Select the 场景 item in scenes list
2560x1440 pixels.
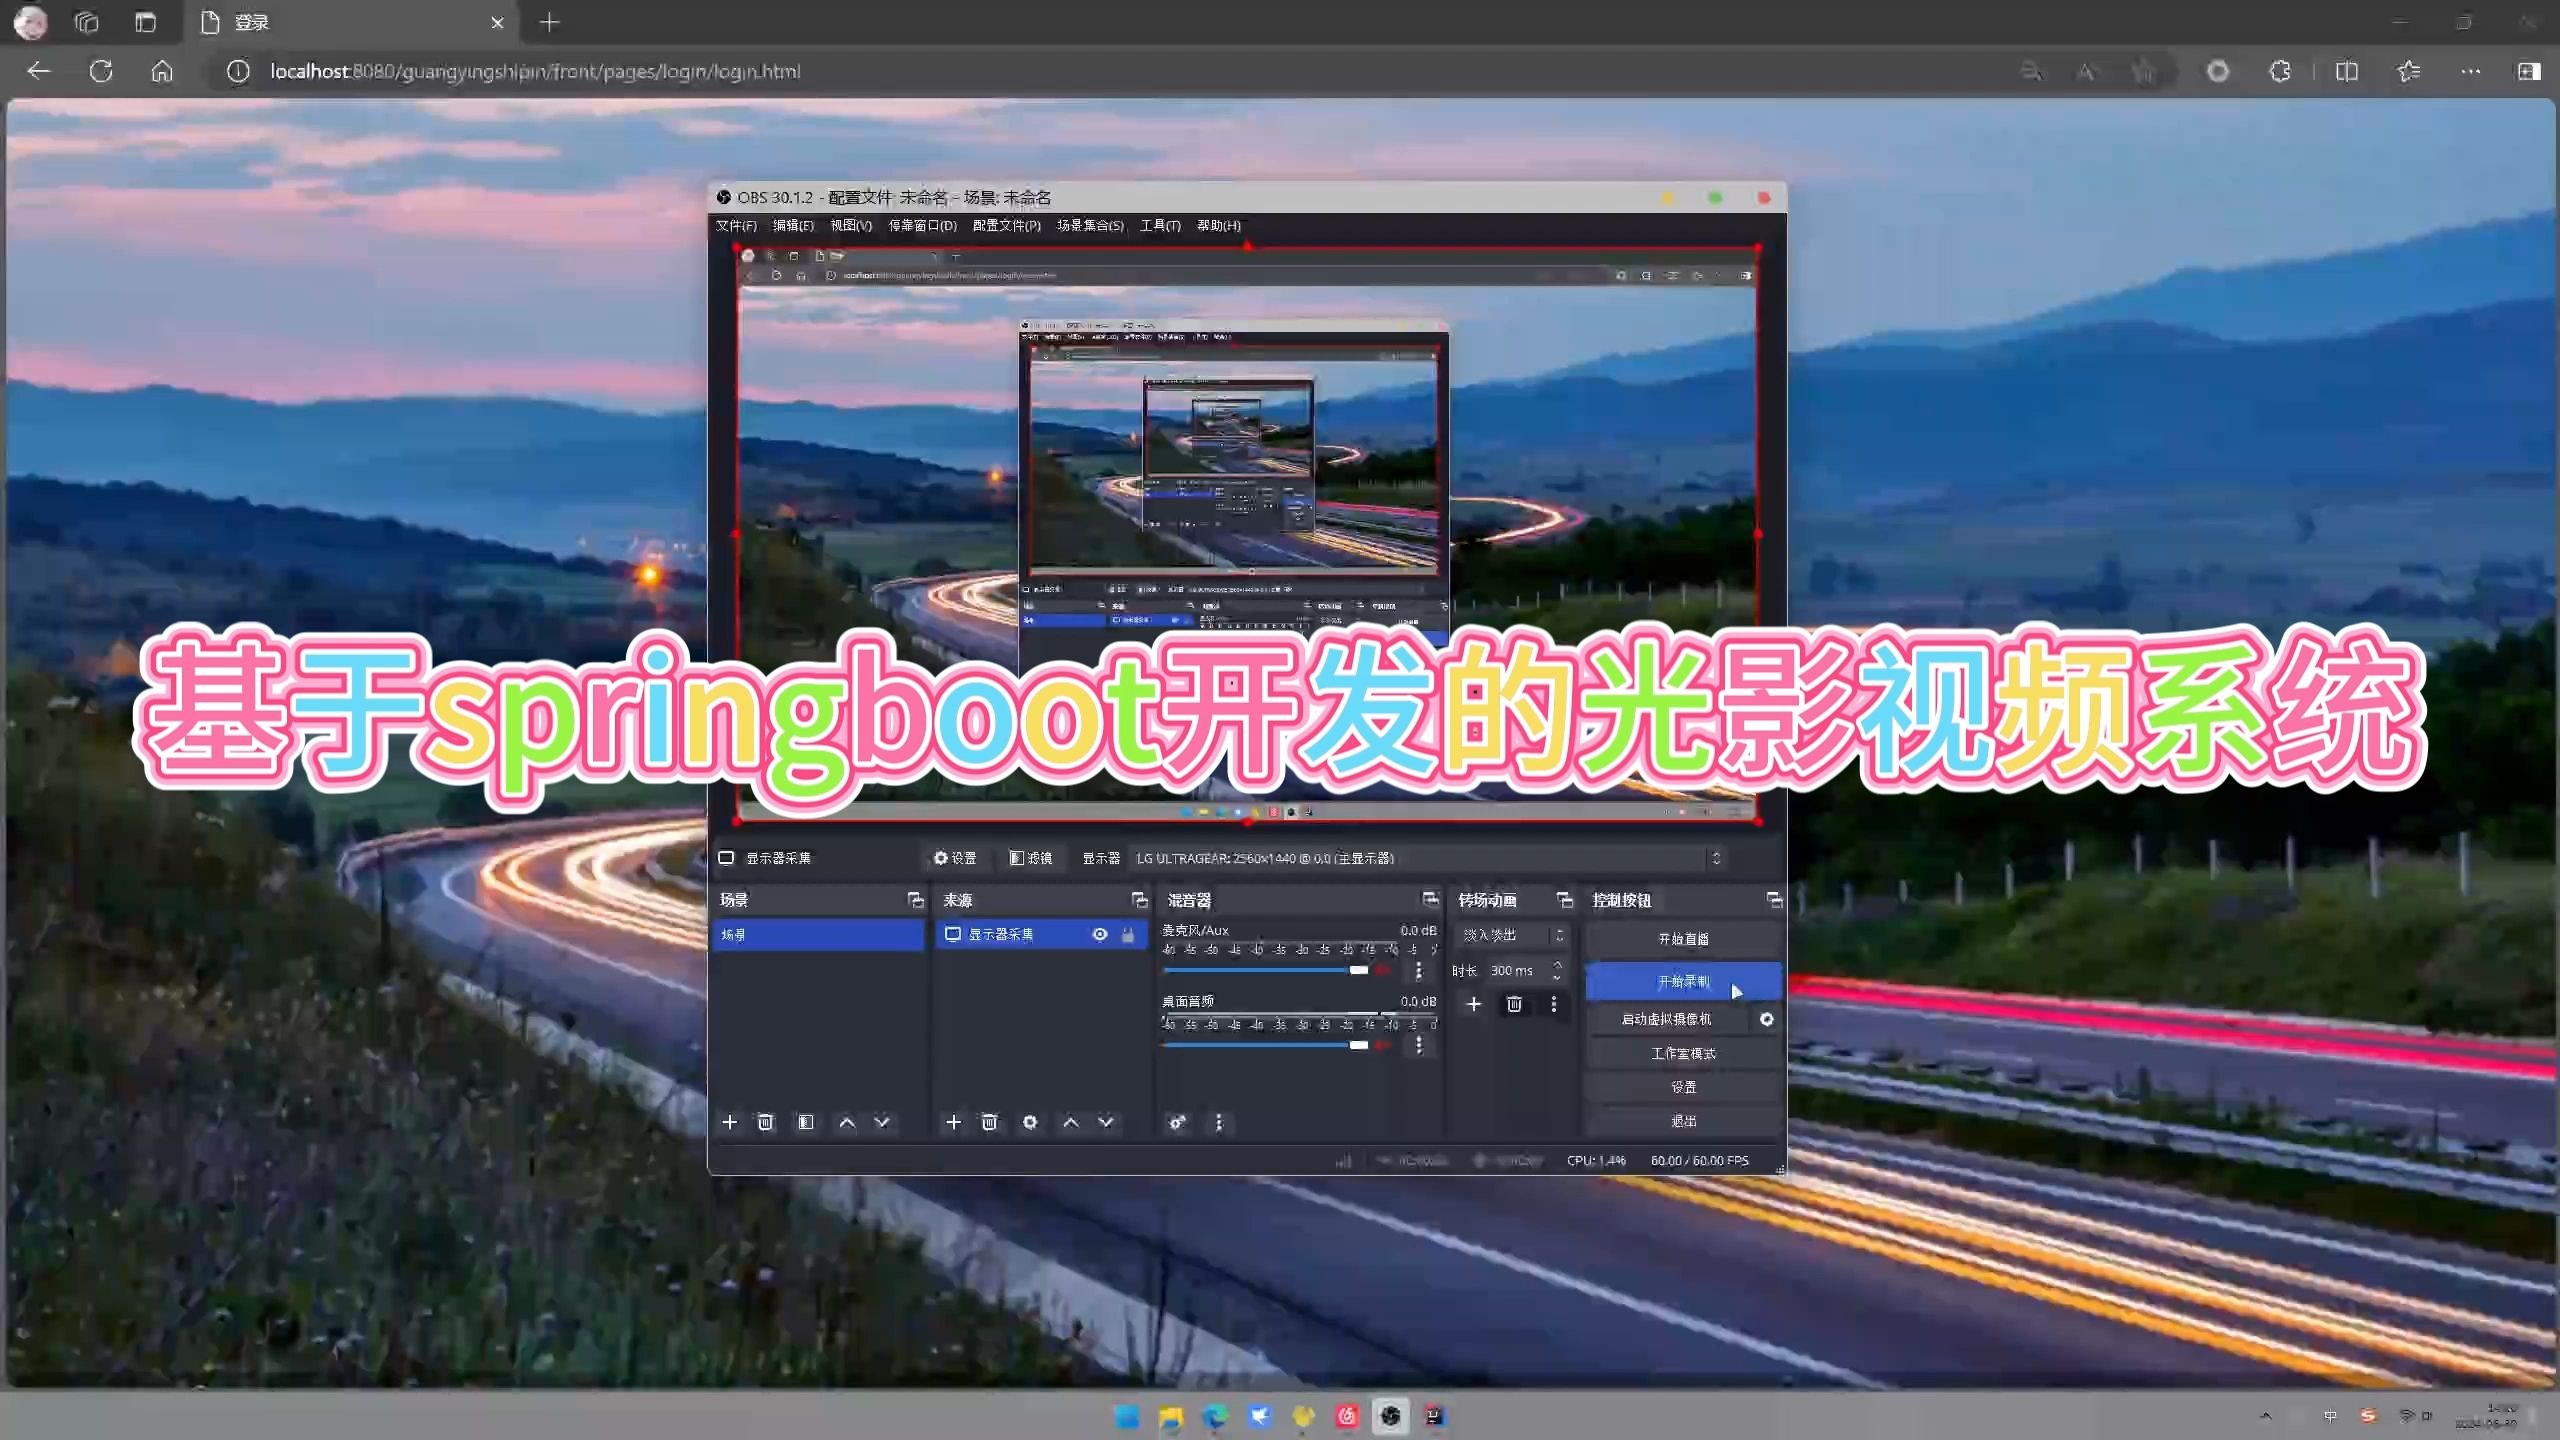pyautogui.click(x=818, y=934)
